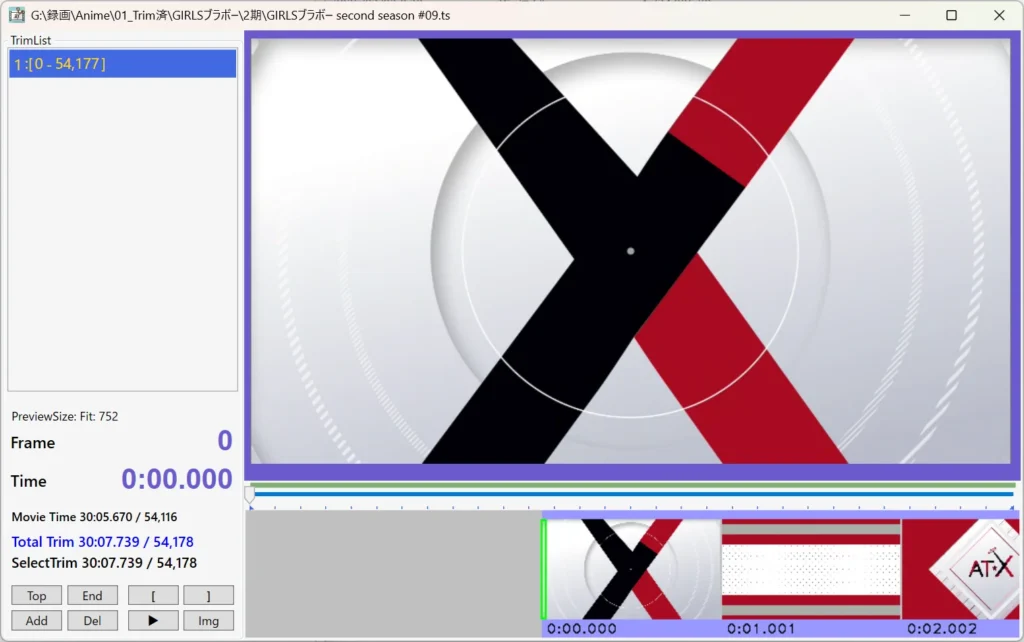Viewport: 1024px width, 642px height.
Task: Click the End button
Action: (92, 596)
